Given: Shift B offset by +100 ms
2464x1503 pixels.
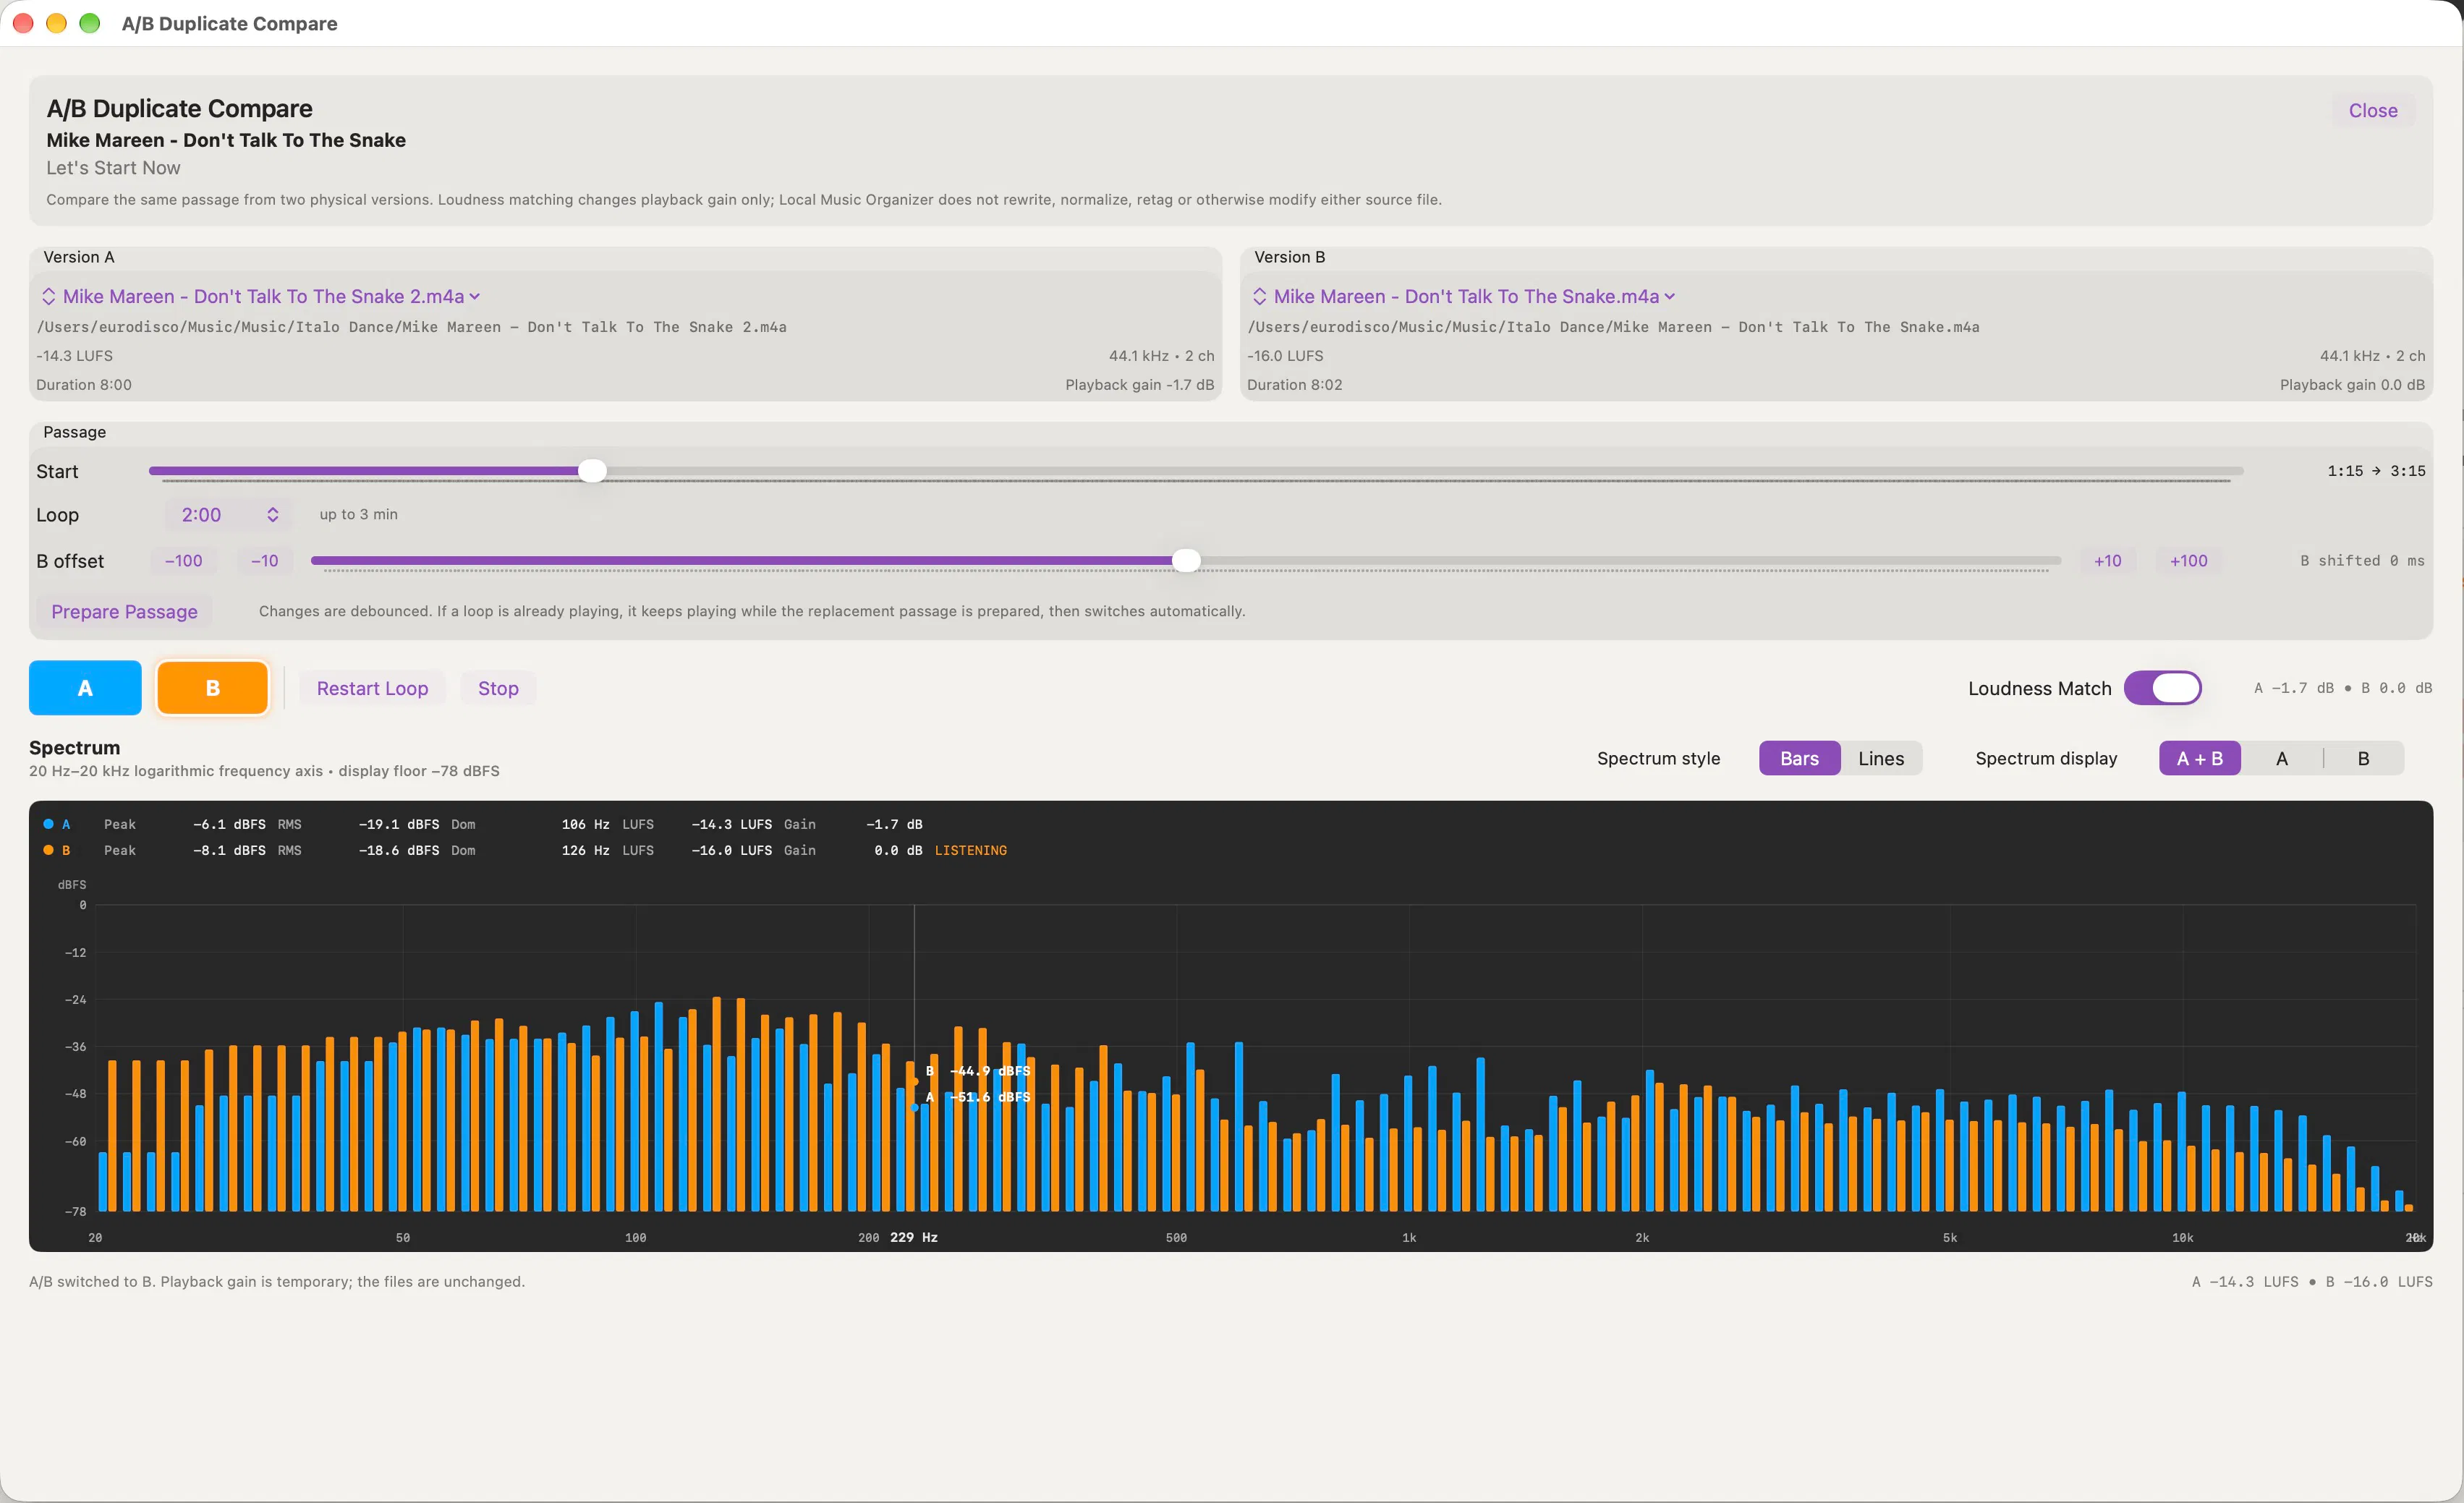Looking at the screenshot, I should tap(2188, 561).
